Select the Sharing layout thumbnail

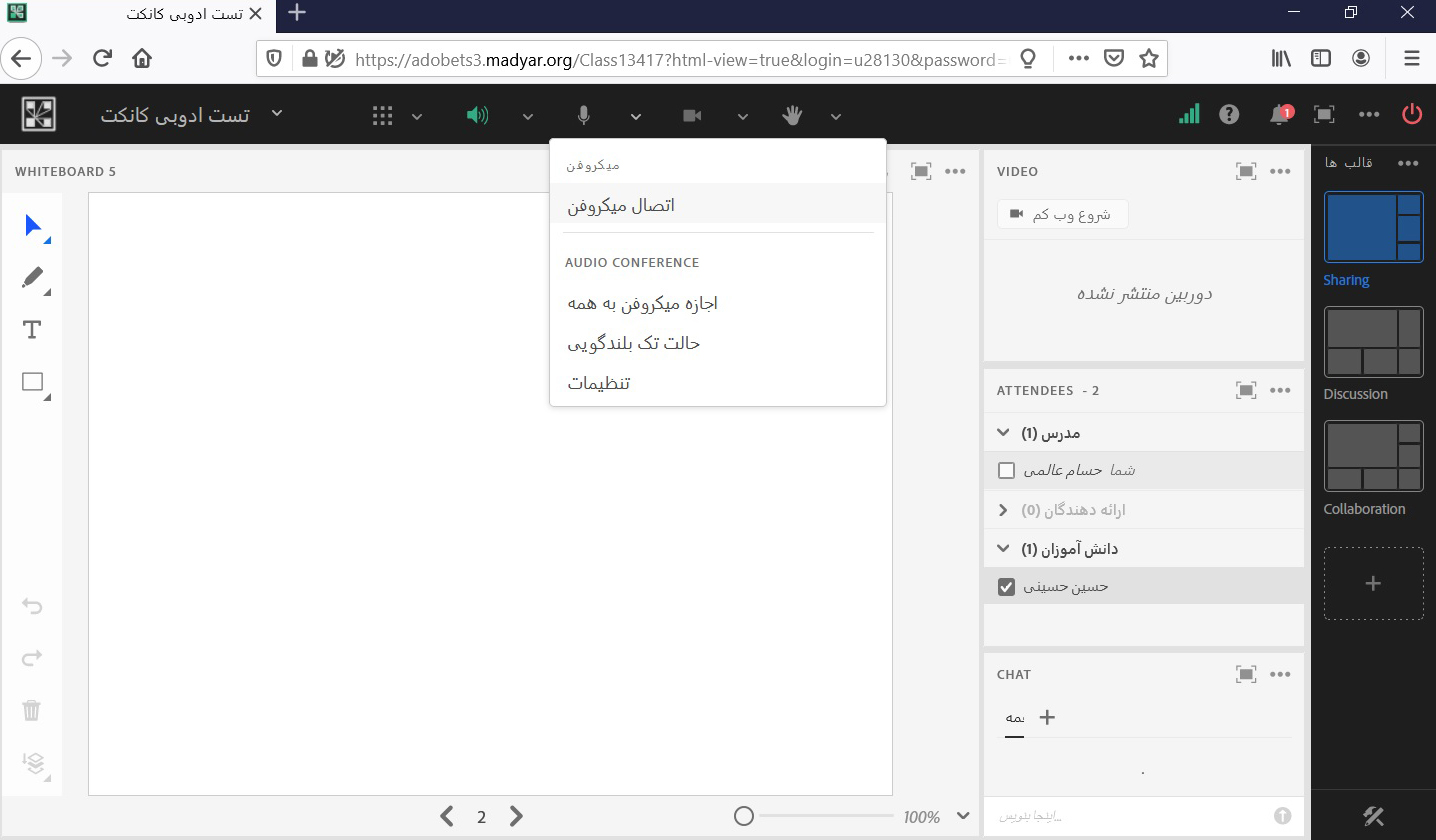point(1373,227)
